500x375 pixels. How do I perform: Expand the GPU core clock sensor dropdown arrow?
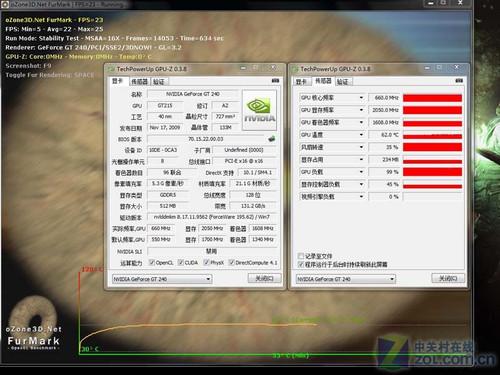pyautogui.click(x=361, y=98)
